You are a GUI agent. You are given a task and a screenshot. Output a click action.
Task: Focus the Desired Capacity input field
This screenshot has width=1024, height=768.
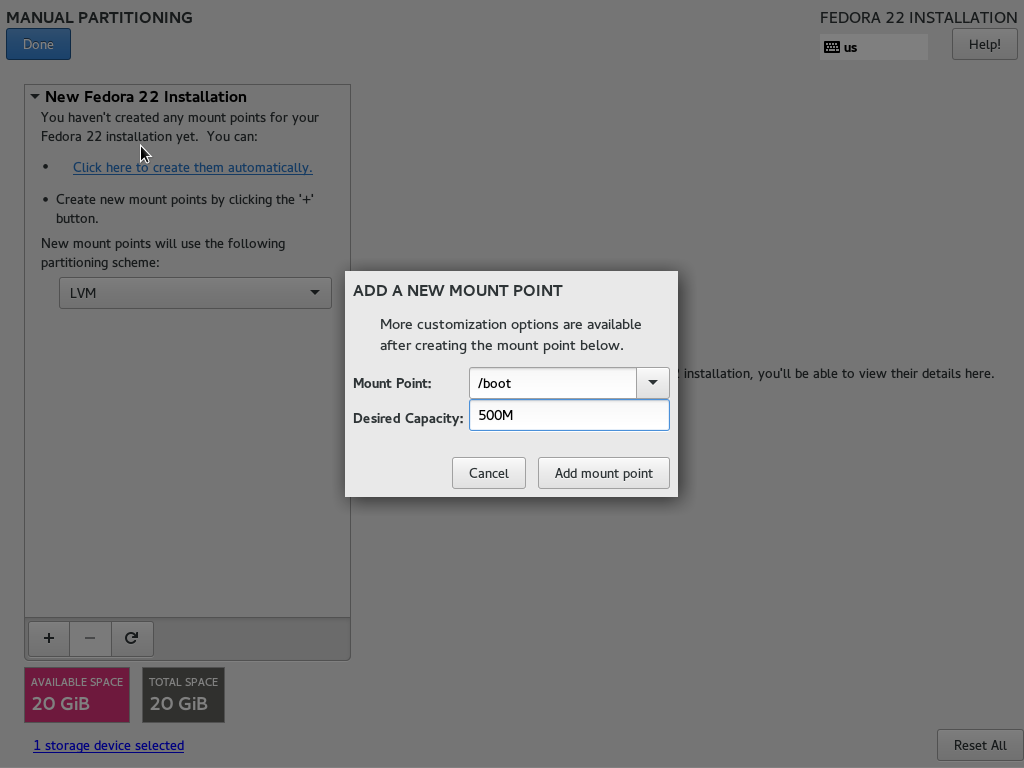point(568,416)
